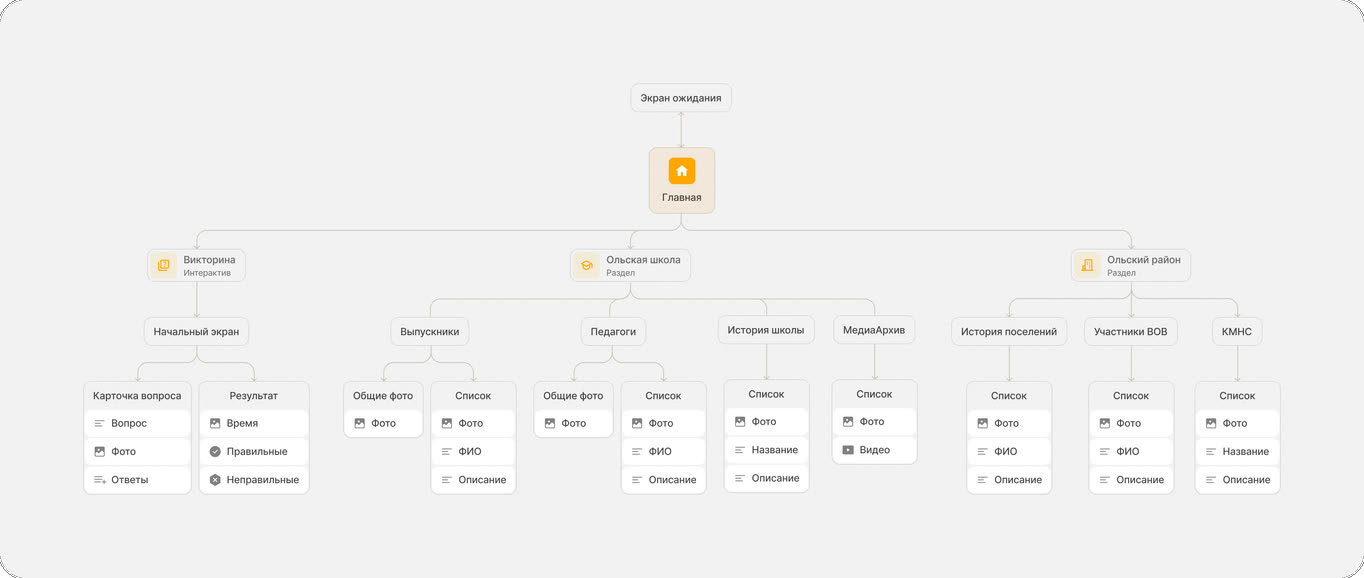Click the orange home icon on Главная
The width and height of the screenshot is (1364, 578).
682,171
